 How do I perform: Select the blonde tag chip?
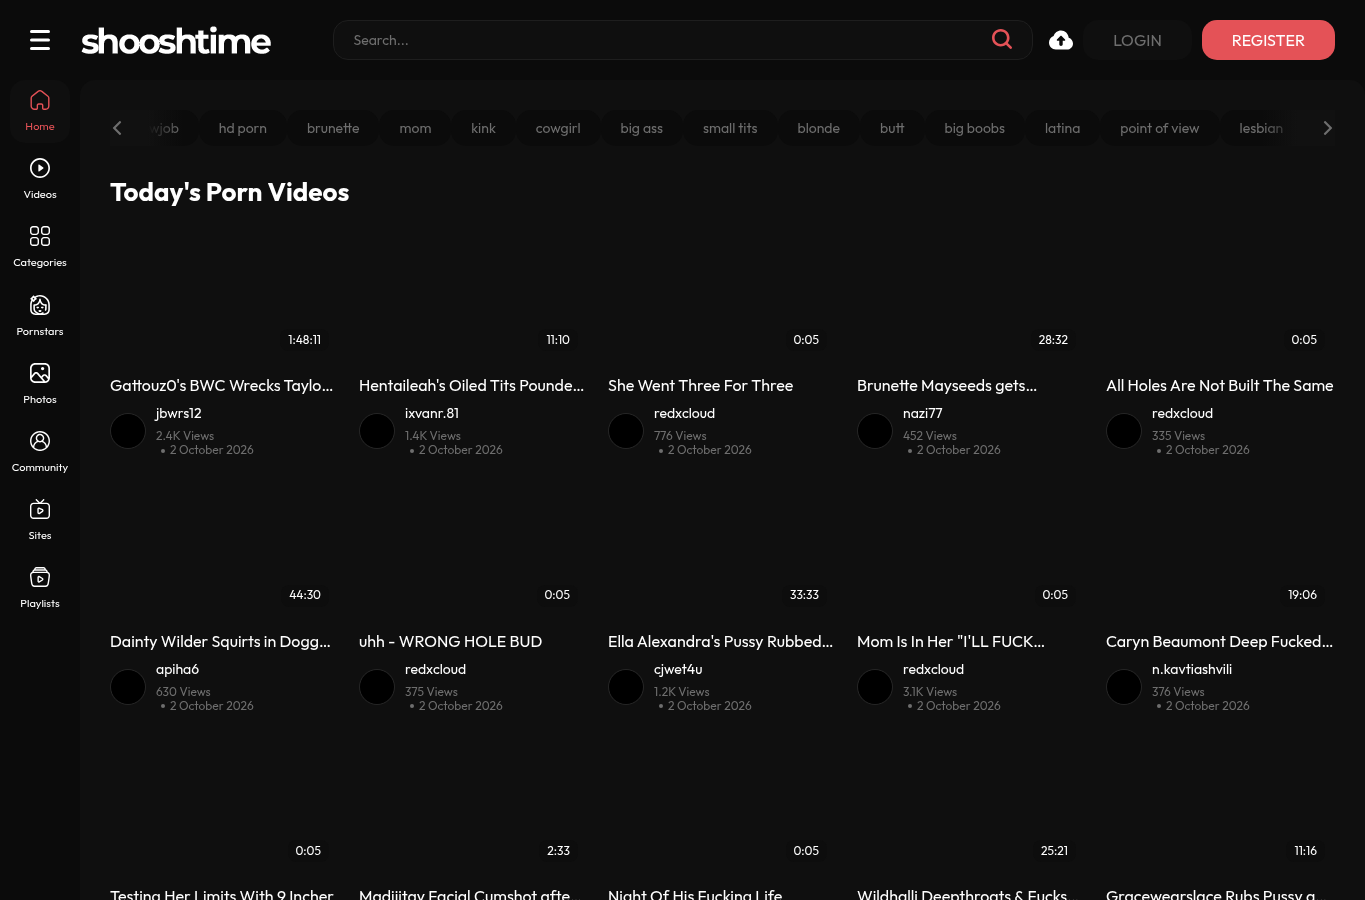(x=818, y=128)
